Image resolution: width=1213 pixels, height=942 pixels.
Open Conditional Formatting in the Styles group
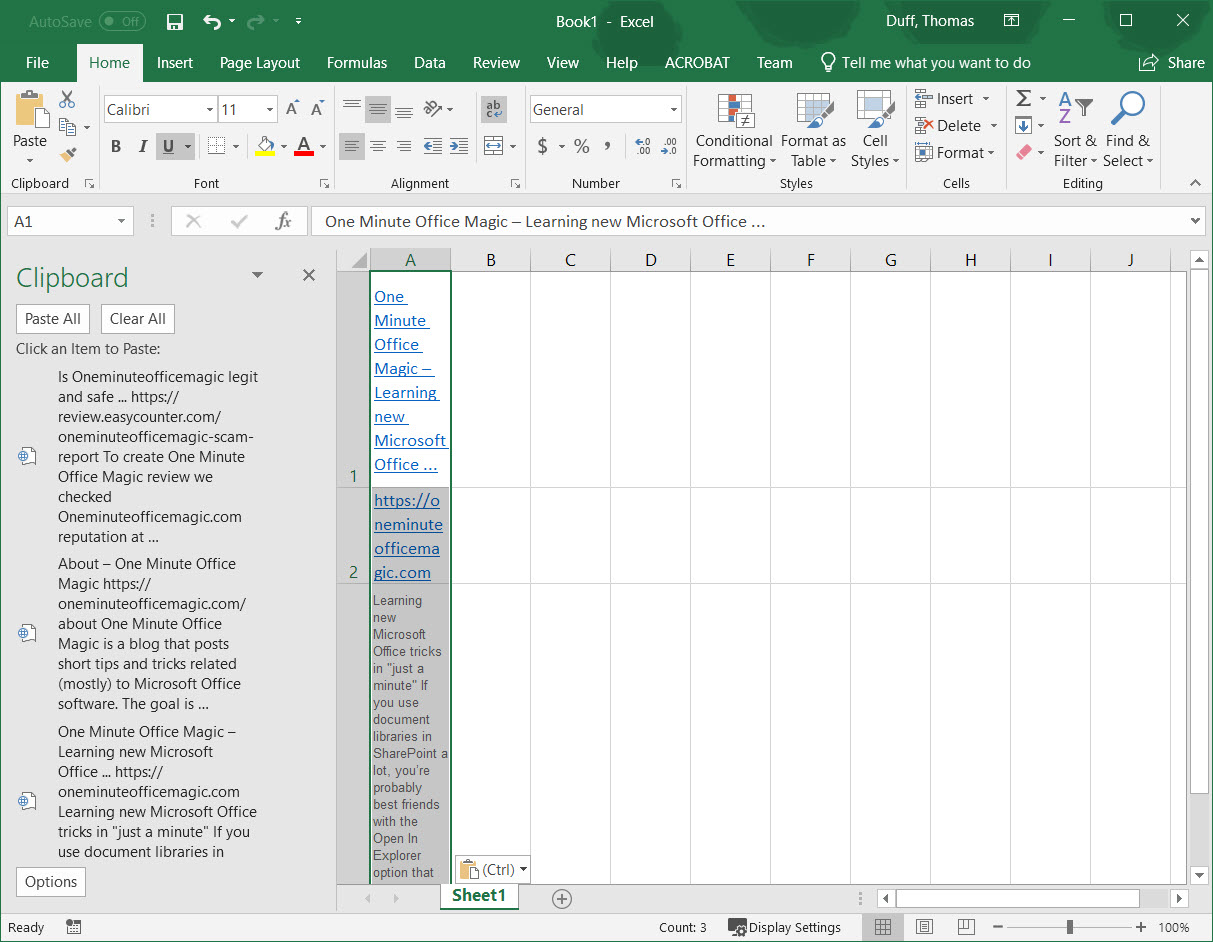(x=733, y=130)
